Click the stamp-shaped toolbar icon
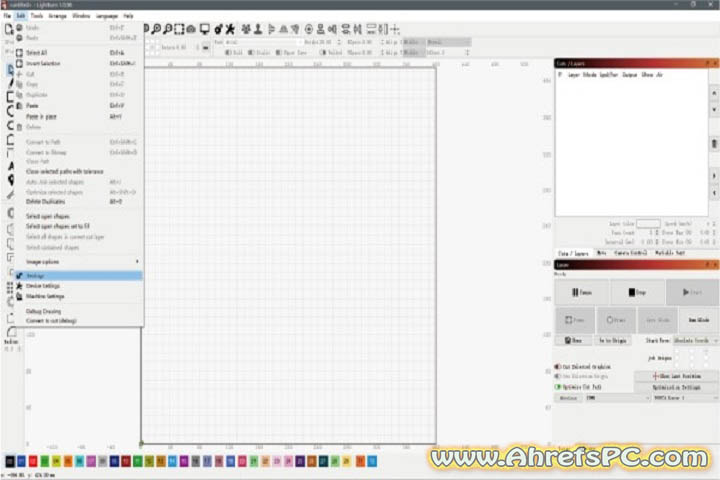This screenshot has height=480, width=720. (258, 29)
